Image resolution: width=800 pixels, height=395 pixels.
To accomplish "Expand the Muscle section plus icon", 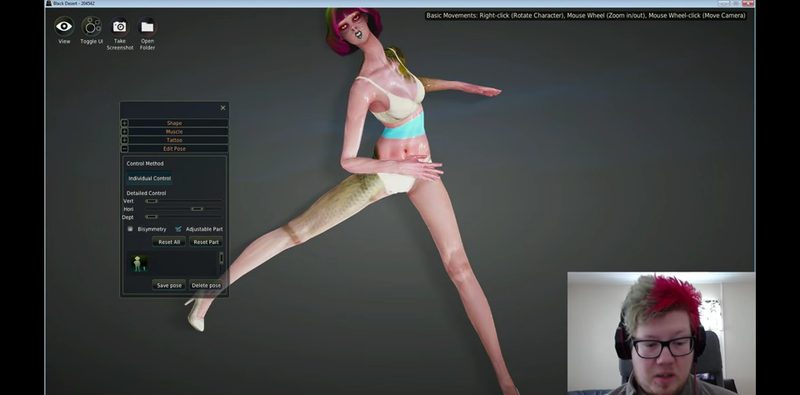I will [124, 132].
